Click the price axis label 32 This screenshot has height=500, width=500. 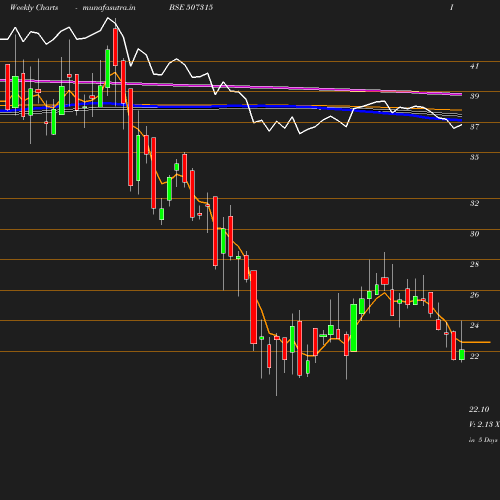474,203
